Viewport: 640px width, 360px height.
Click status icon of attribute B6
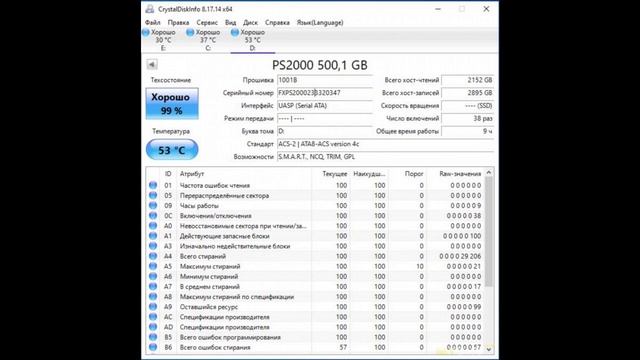click(153, 347)
